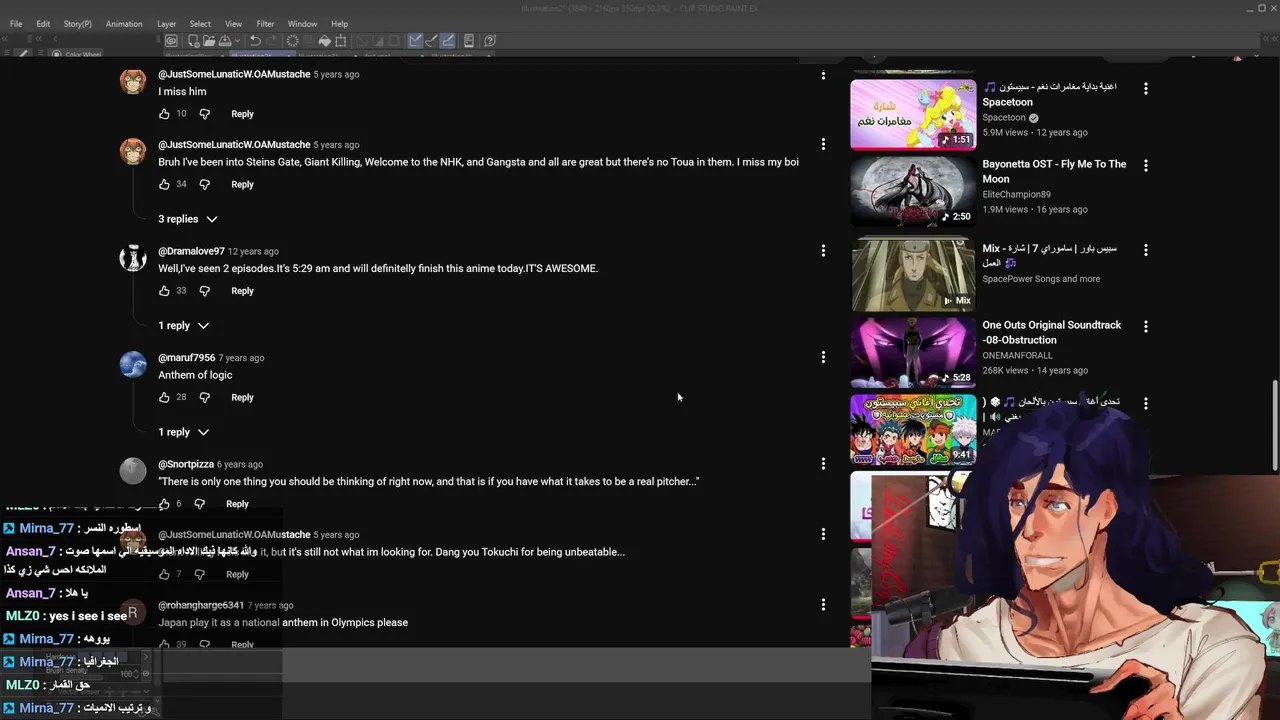Open the File menu

click(x=16, y=24)
